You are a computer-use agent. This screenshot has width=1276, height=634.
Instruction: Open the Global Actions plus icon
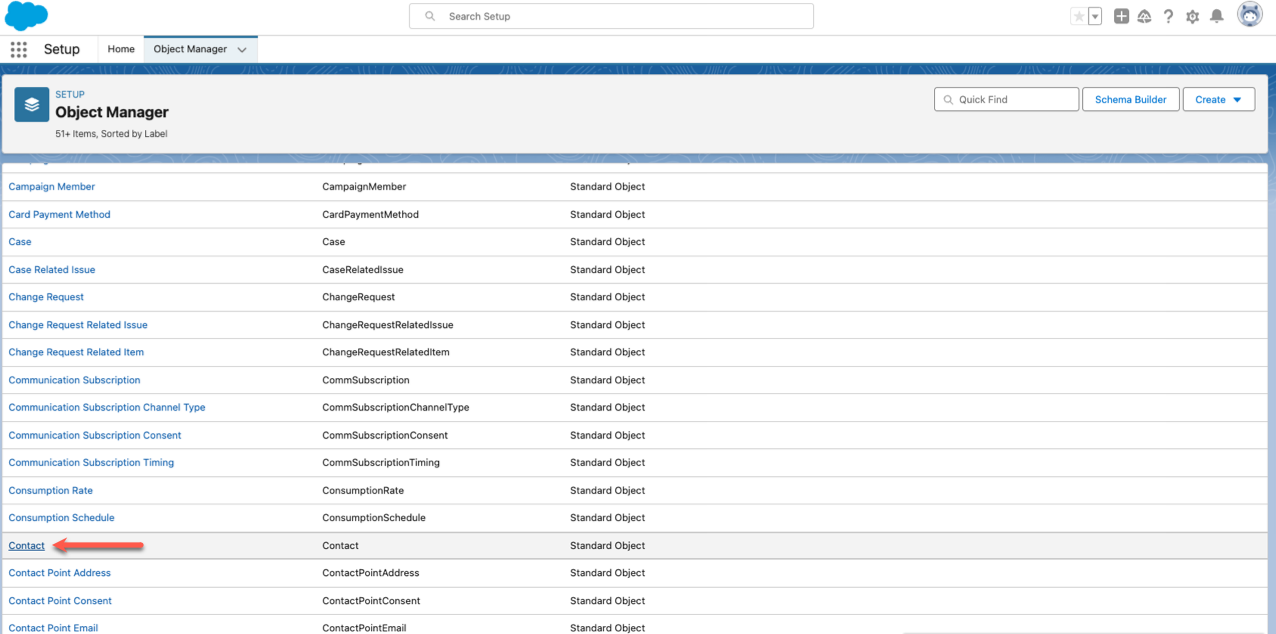pyautogui.click(x=1121, y=17)
